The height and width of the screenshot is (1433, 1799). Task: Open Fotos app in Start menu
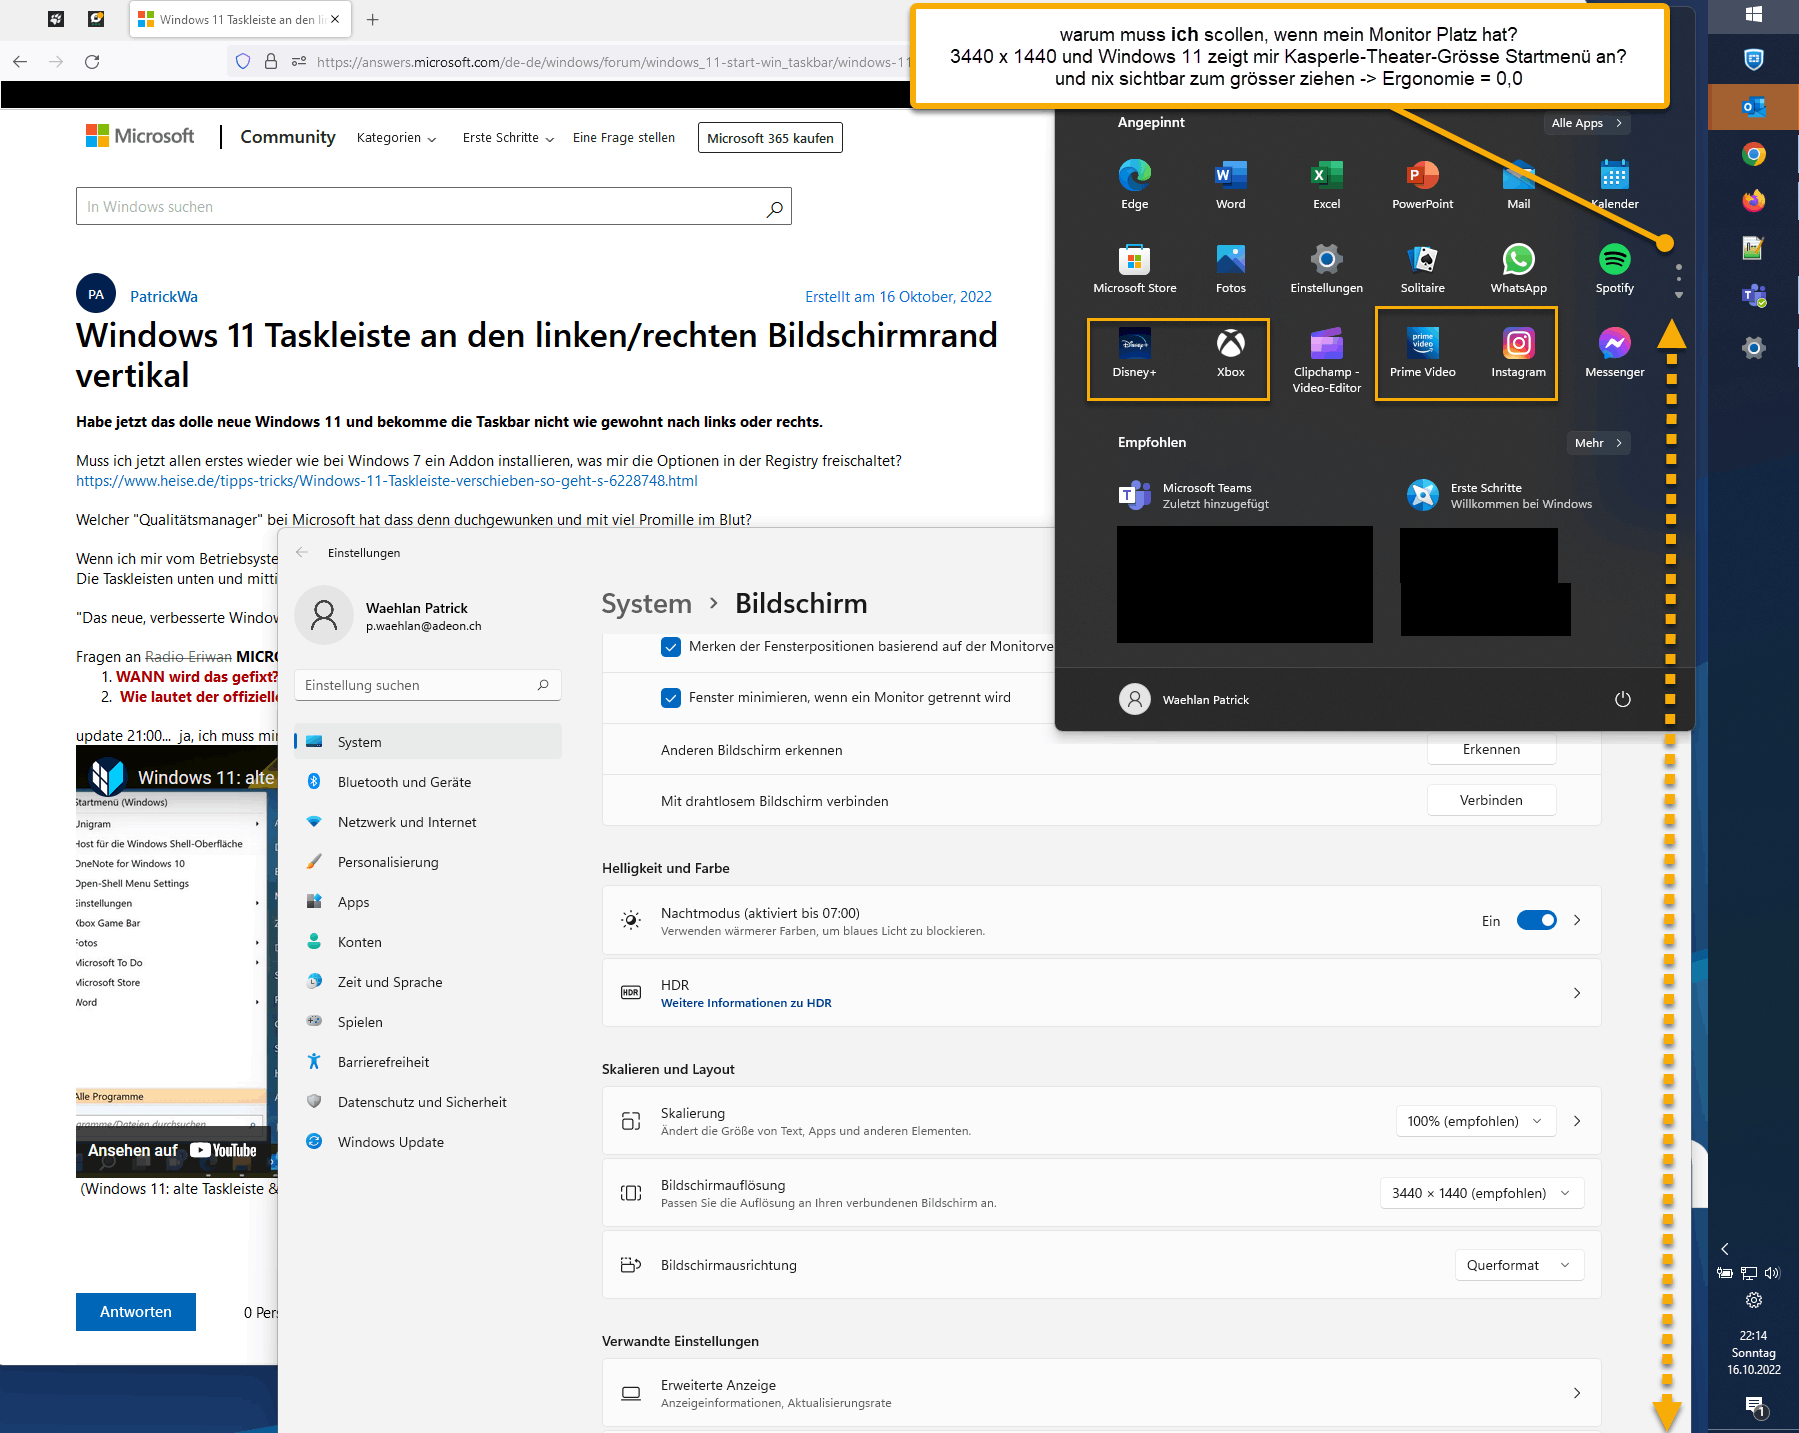point(1230,269)
